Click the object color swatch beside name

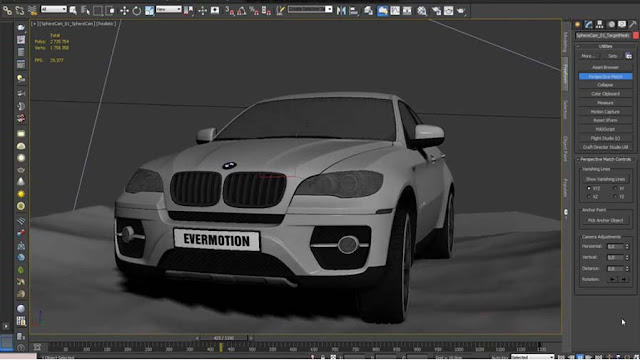(636, 36)
